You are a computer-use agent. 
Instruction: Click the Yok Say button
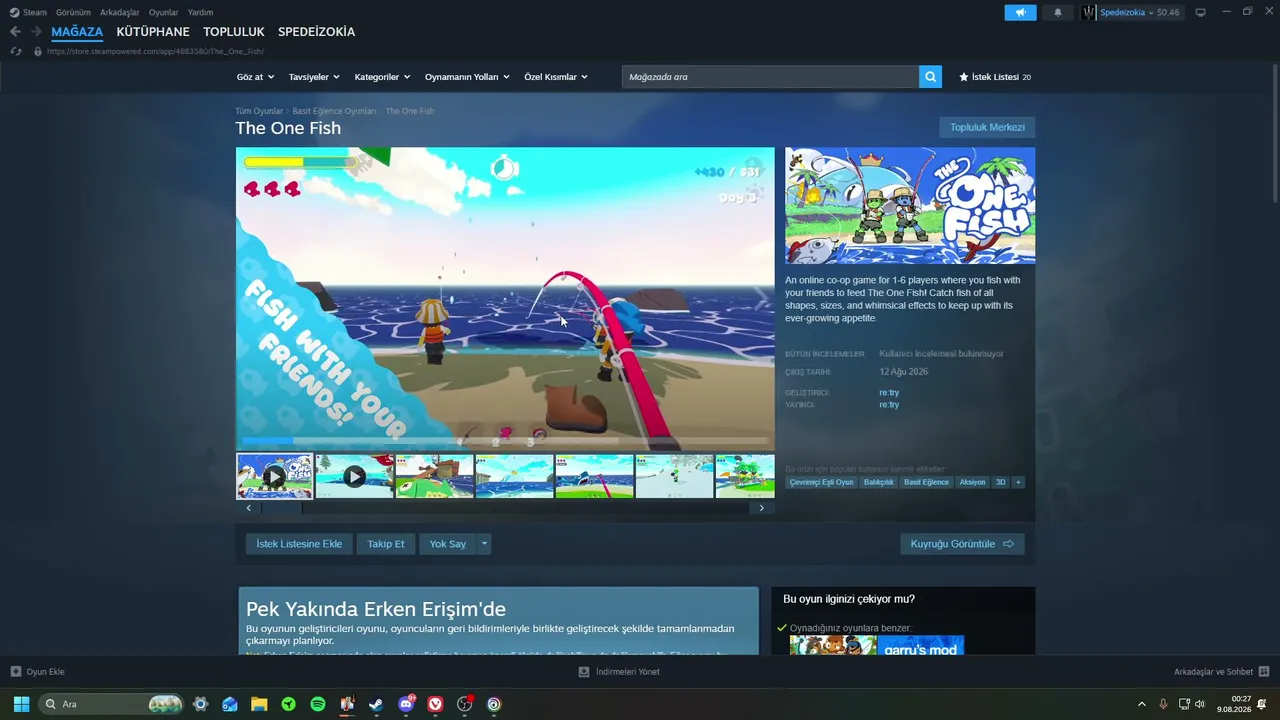(448, 544)
